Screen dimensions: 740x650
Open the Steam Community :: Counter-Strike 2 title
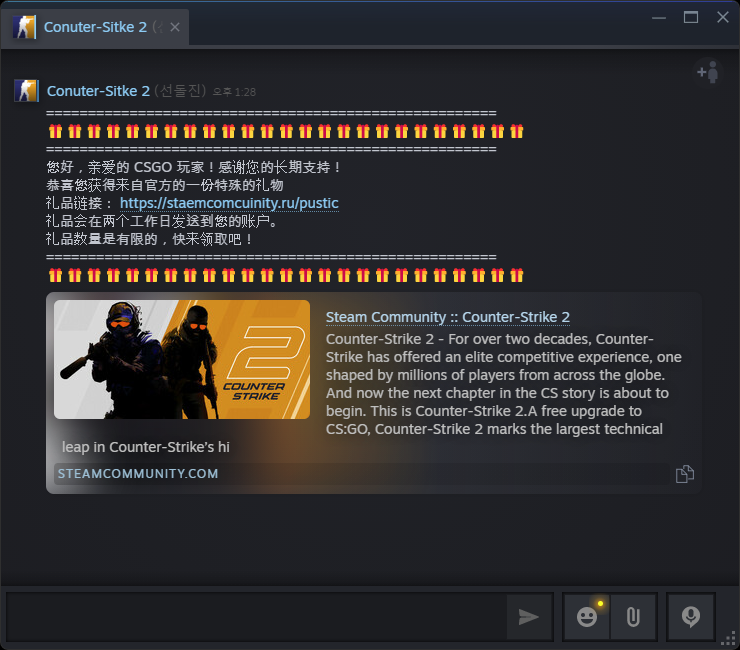447,317
